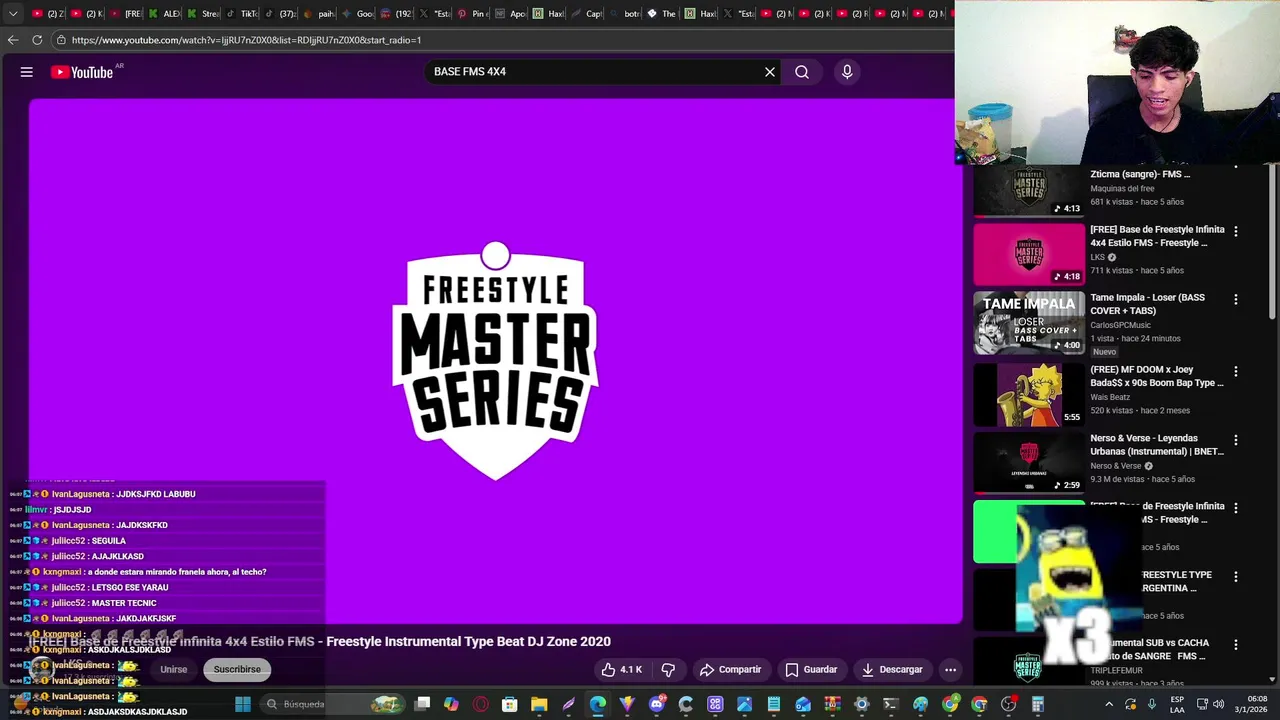Click the magnifier search button
The image size is (1280, 720).
point(802,72)
